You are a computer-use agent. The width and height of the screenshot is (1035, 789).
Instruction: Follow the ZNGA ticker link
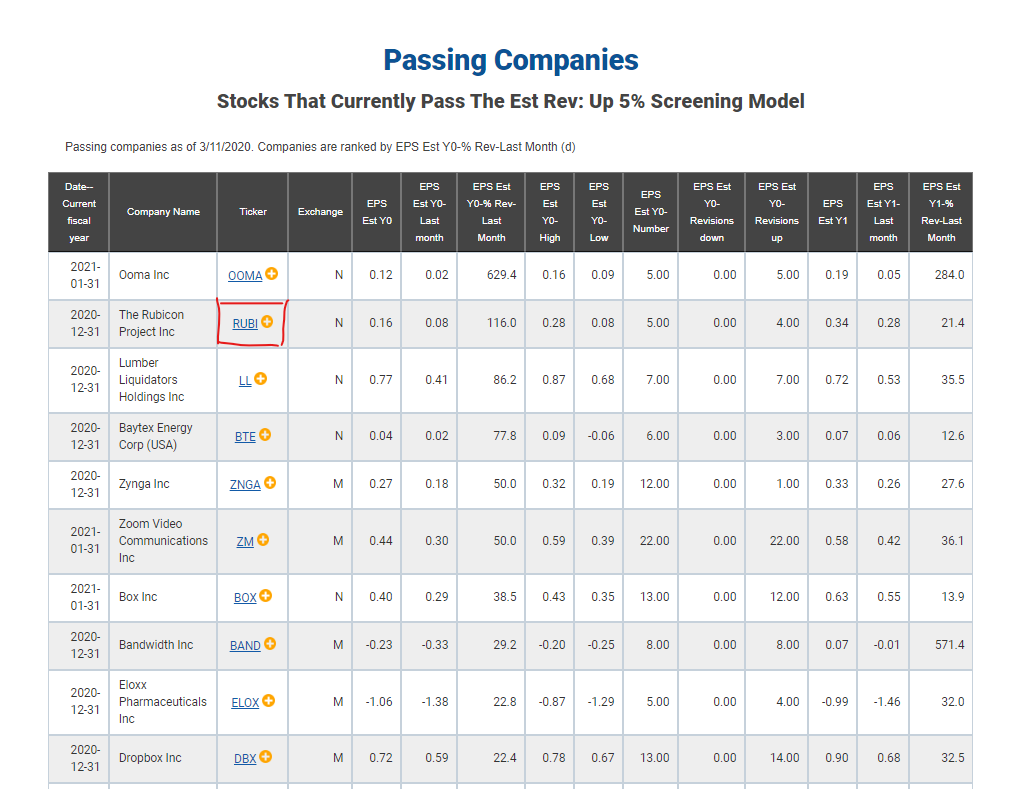pyautogui.click(x=245, y=485)
